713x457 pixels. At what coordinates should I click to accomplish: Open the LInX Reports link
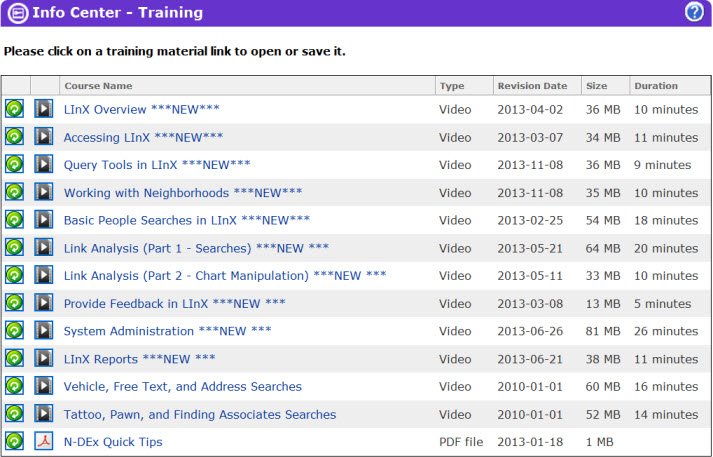(x=139, y=359)
